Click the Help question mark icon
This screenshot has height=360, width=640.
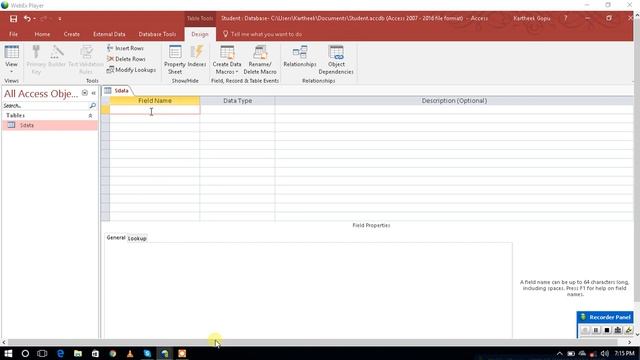point(566,18)
